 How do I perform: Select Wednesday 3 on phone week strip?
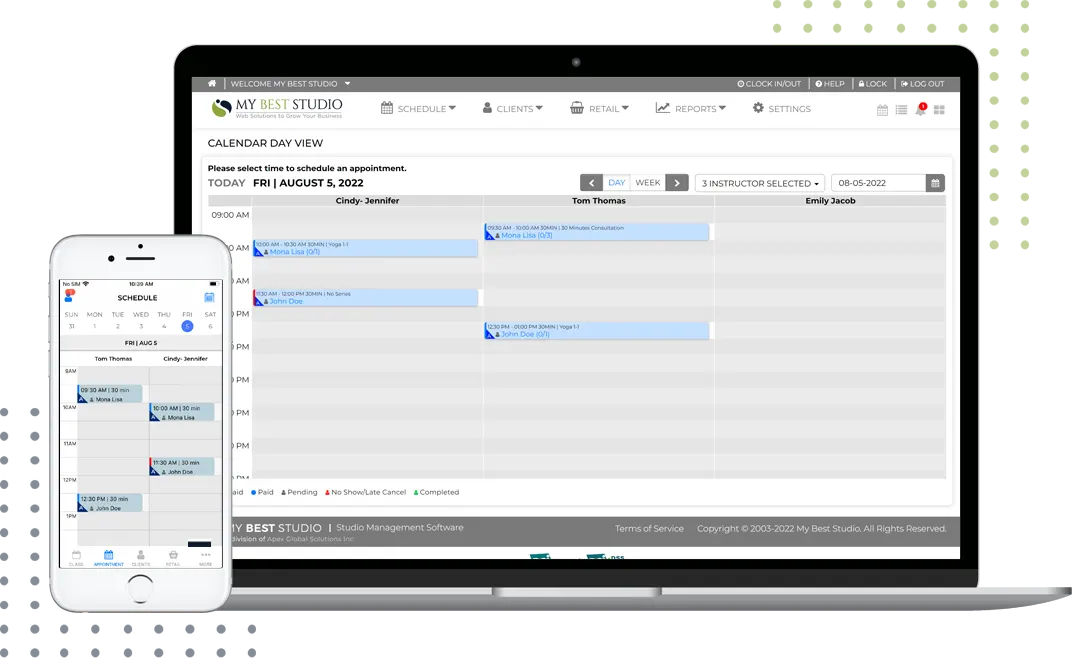pos(141,326)
